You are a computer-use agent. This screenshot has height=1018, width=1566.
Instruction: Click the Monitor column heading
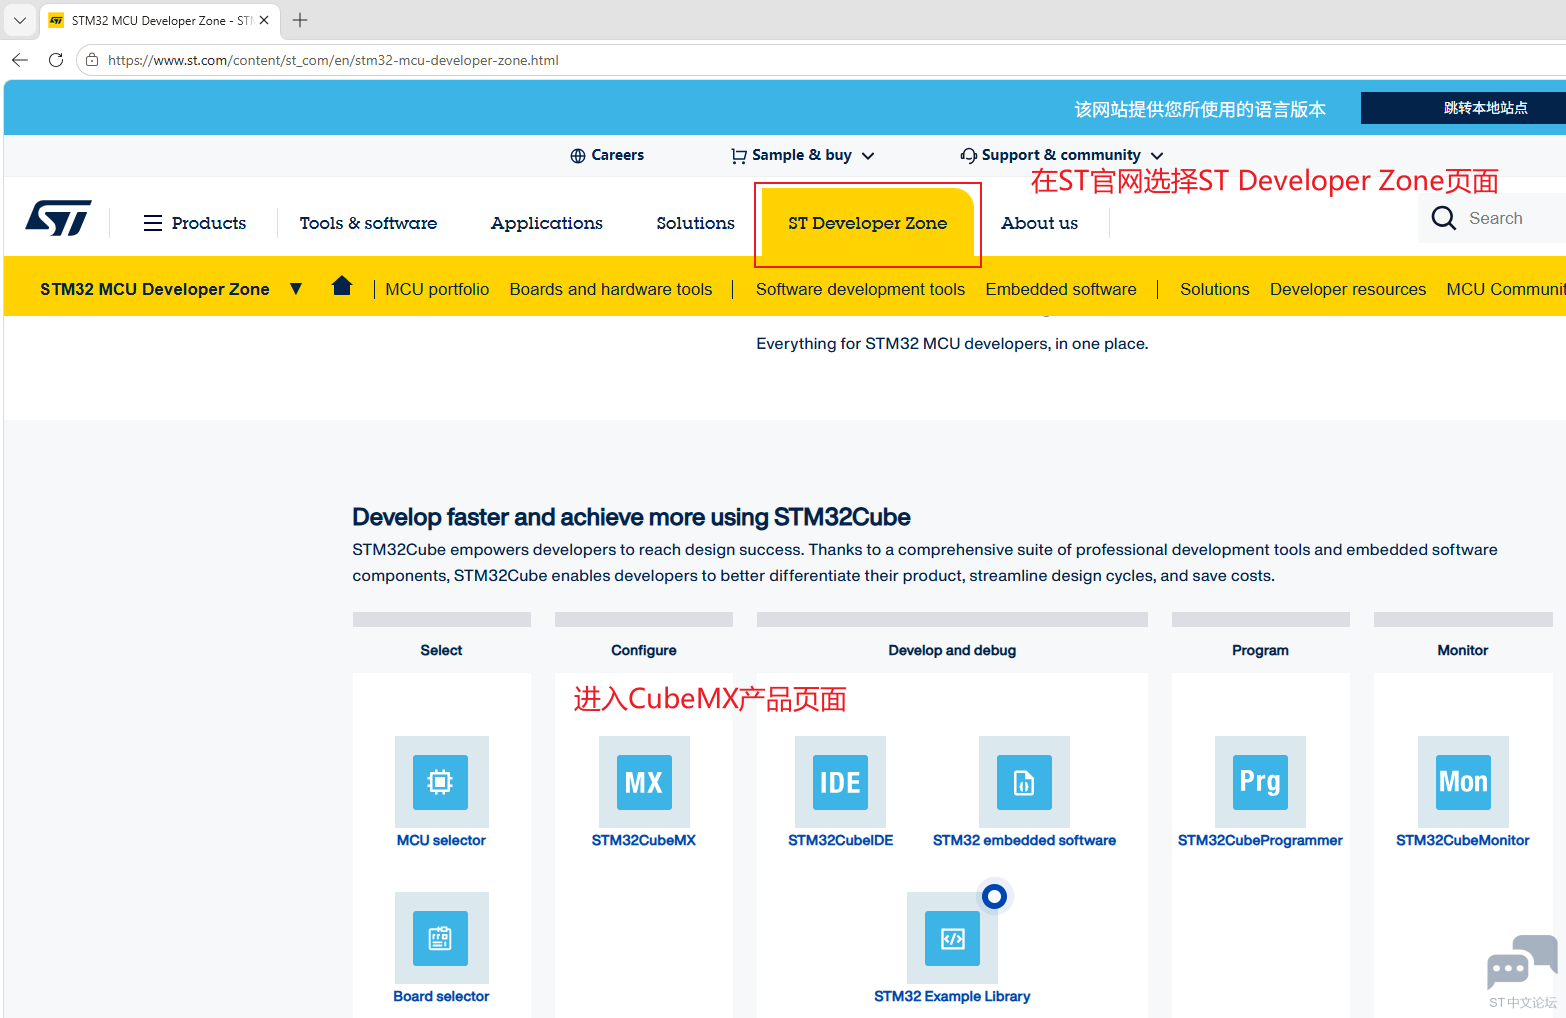click(1463, 650)
